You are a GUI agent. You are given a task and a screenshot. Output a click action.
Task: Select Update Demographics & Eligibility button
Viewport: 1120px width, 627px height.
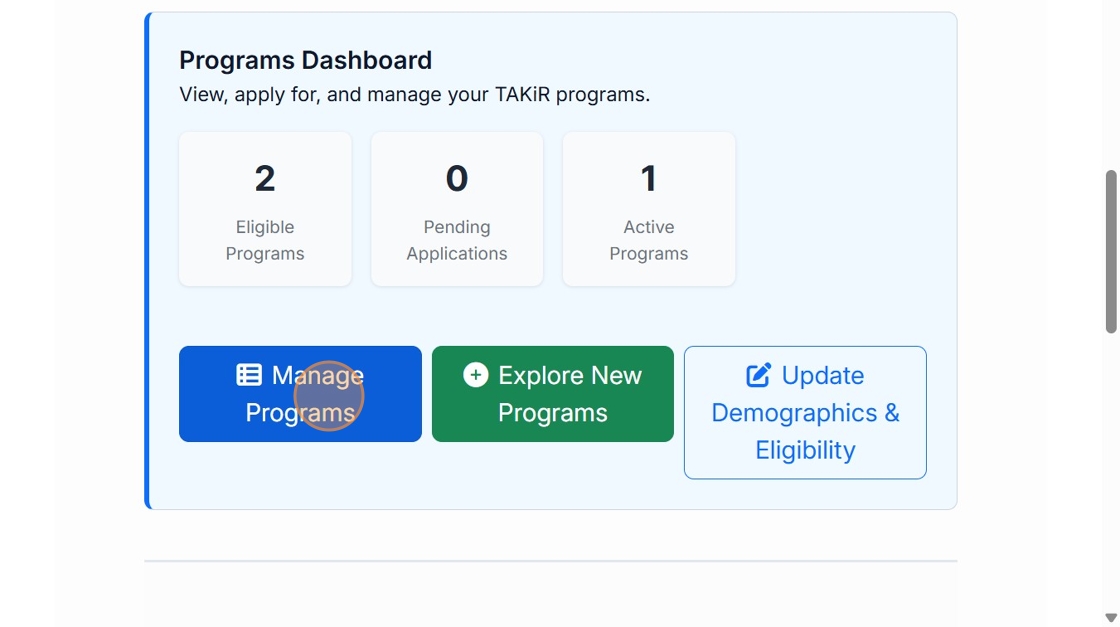point(805,412)
